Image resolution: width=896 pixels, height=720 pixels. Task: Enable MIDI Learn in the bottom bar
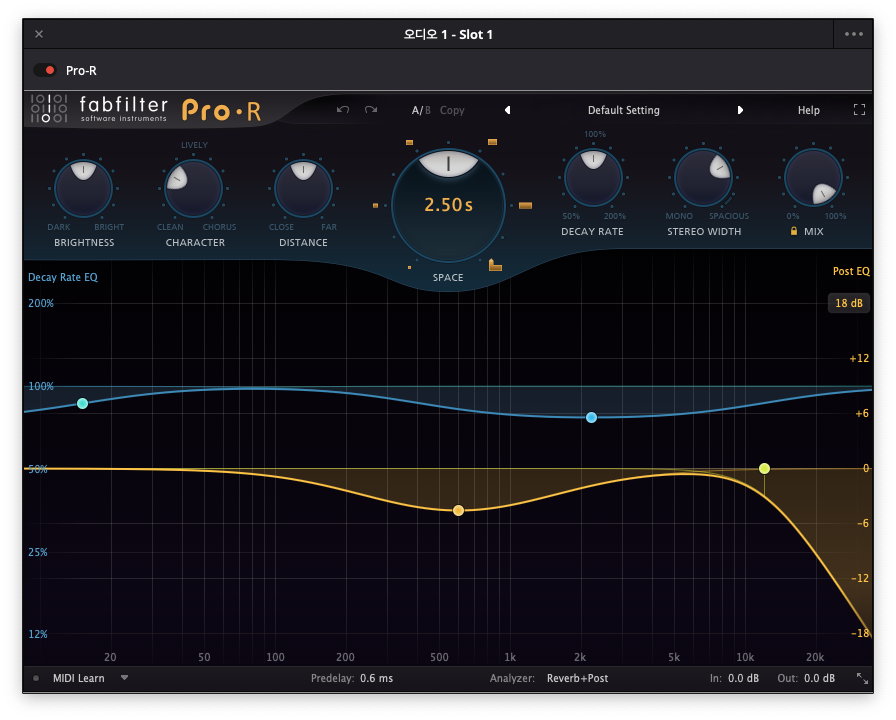point(78,678)
